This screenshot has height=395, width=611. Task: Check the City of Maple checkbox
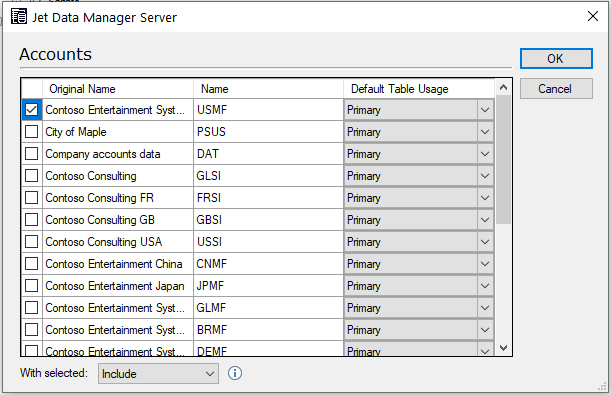[32, 132]
